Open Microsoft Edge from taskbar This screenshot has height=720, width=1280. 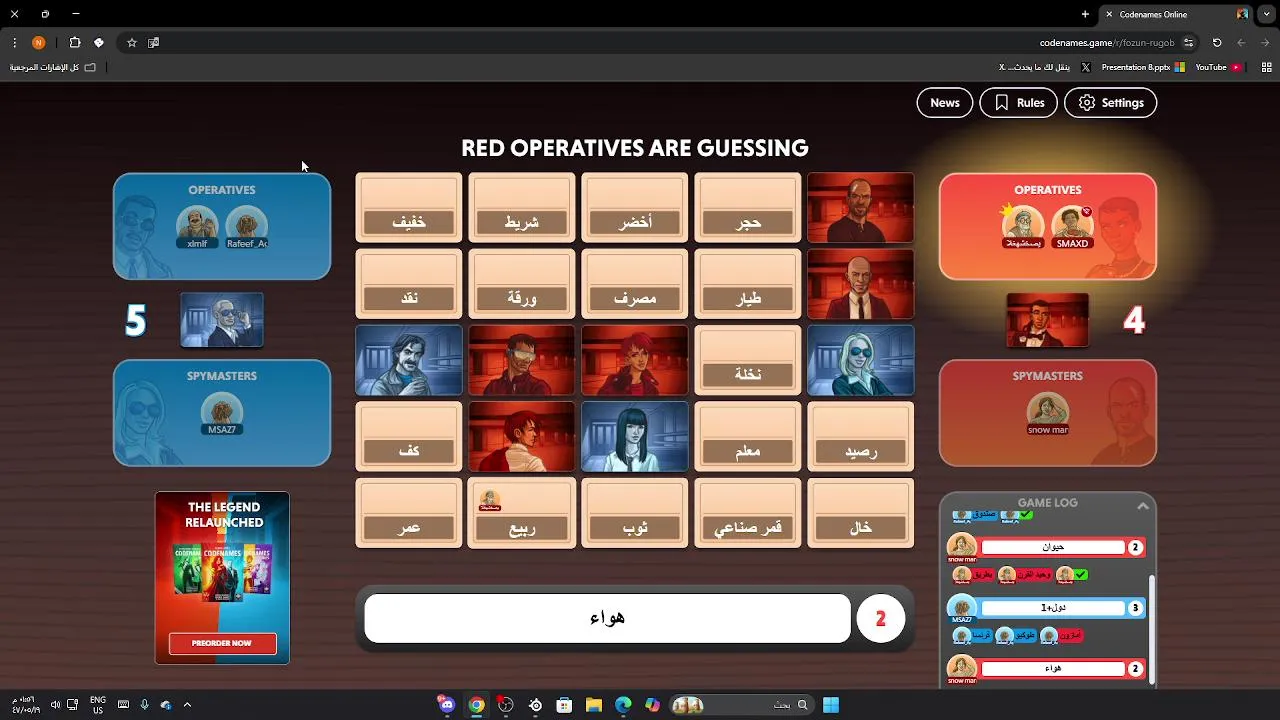coord(623,705)
